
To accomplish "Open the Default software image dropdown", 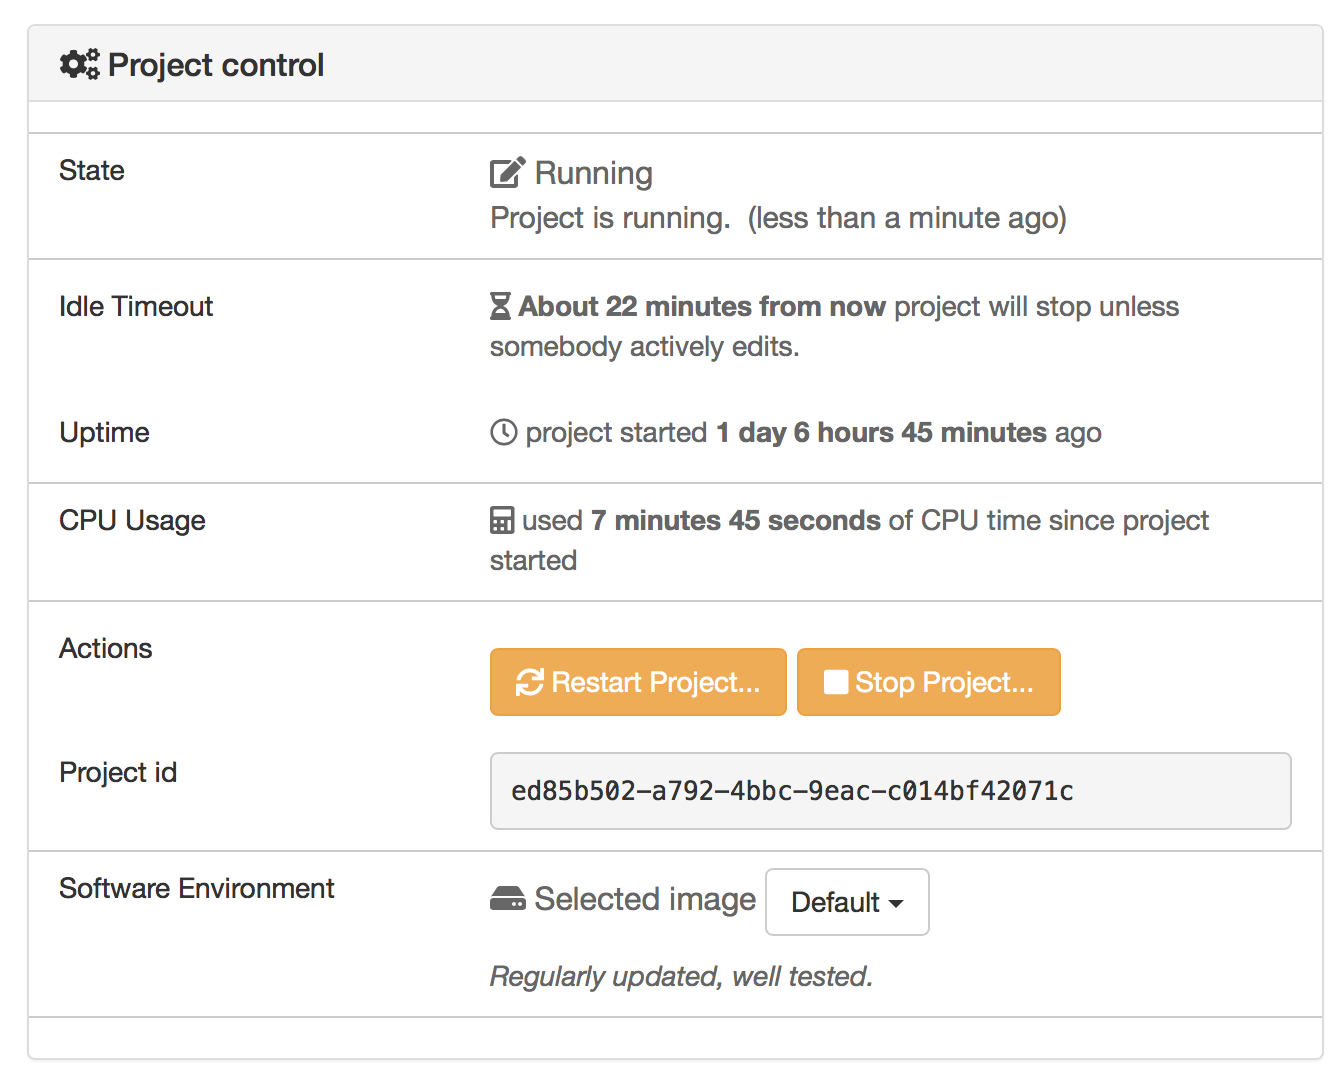I will coord(846,902).
